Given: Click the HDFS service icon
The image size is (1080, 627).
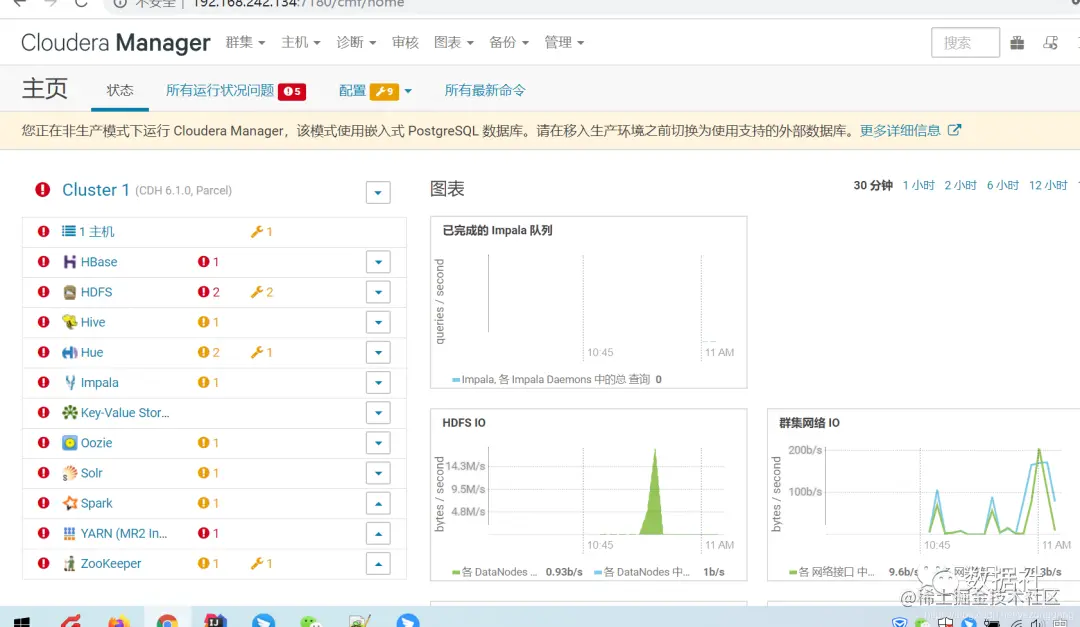Looking at the screenshot, I should pos(70,292).
